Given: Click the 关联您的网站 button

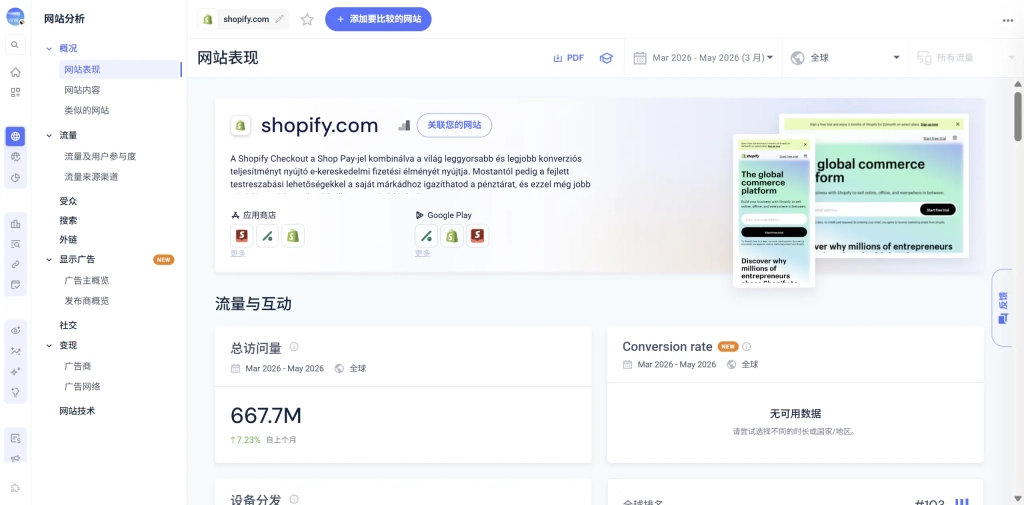Looking at the screenshot, I should pos(454,125).
